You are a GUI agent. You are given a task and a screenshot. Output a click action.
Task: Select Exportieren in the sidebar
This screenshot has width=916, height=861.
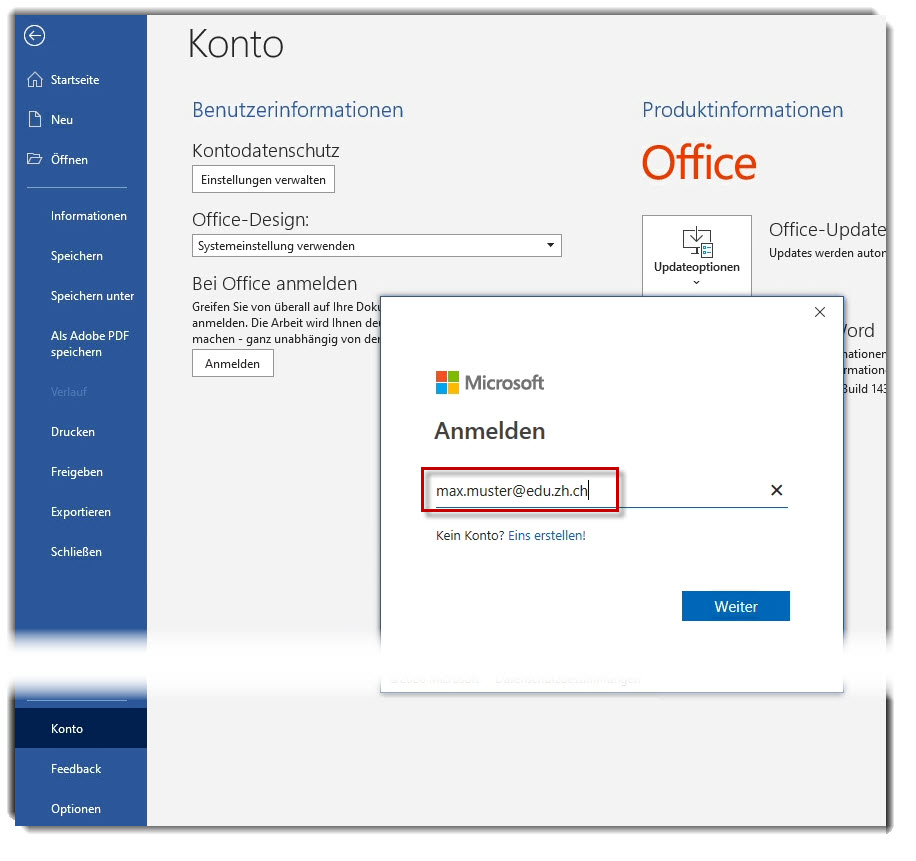tap(81, 512)
